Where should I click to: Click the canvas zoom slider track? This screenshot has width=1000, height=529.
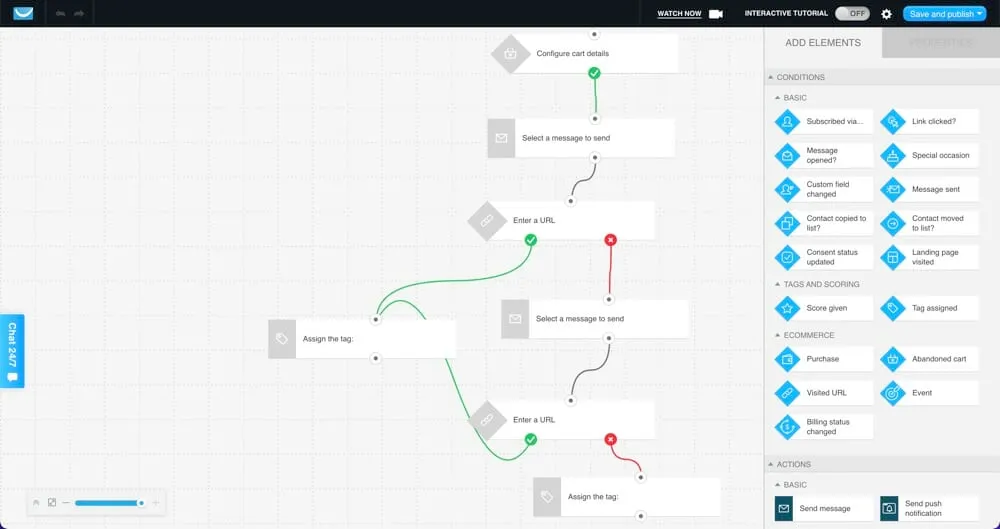point(106,502)
